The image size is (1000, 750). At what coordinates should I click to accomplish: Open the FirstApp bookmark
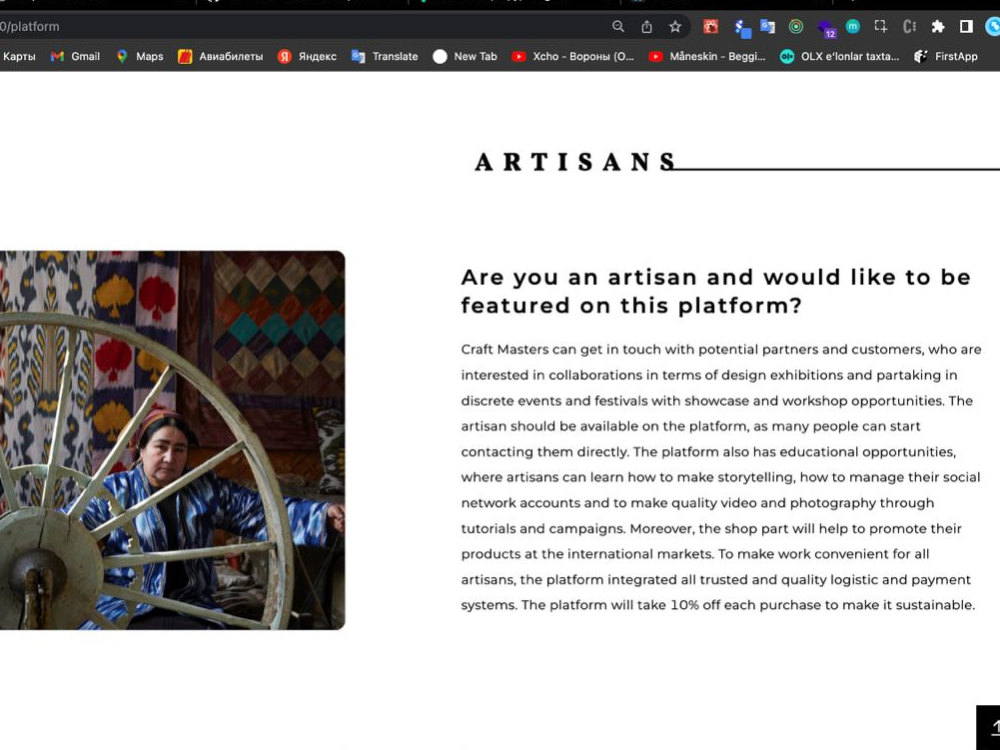(946, 56)
